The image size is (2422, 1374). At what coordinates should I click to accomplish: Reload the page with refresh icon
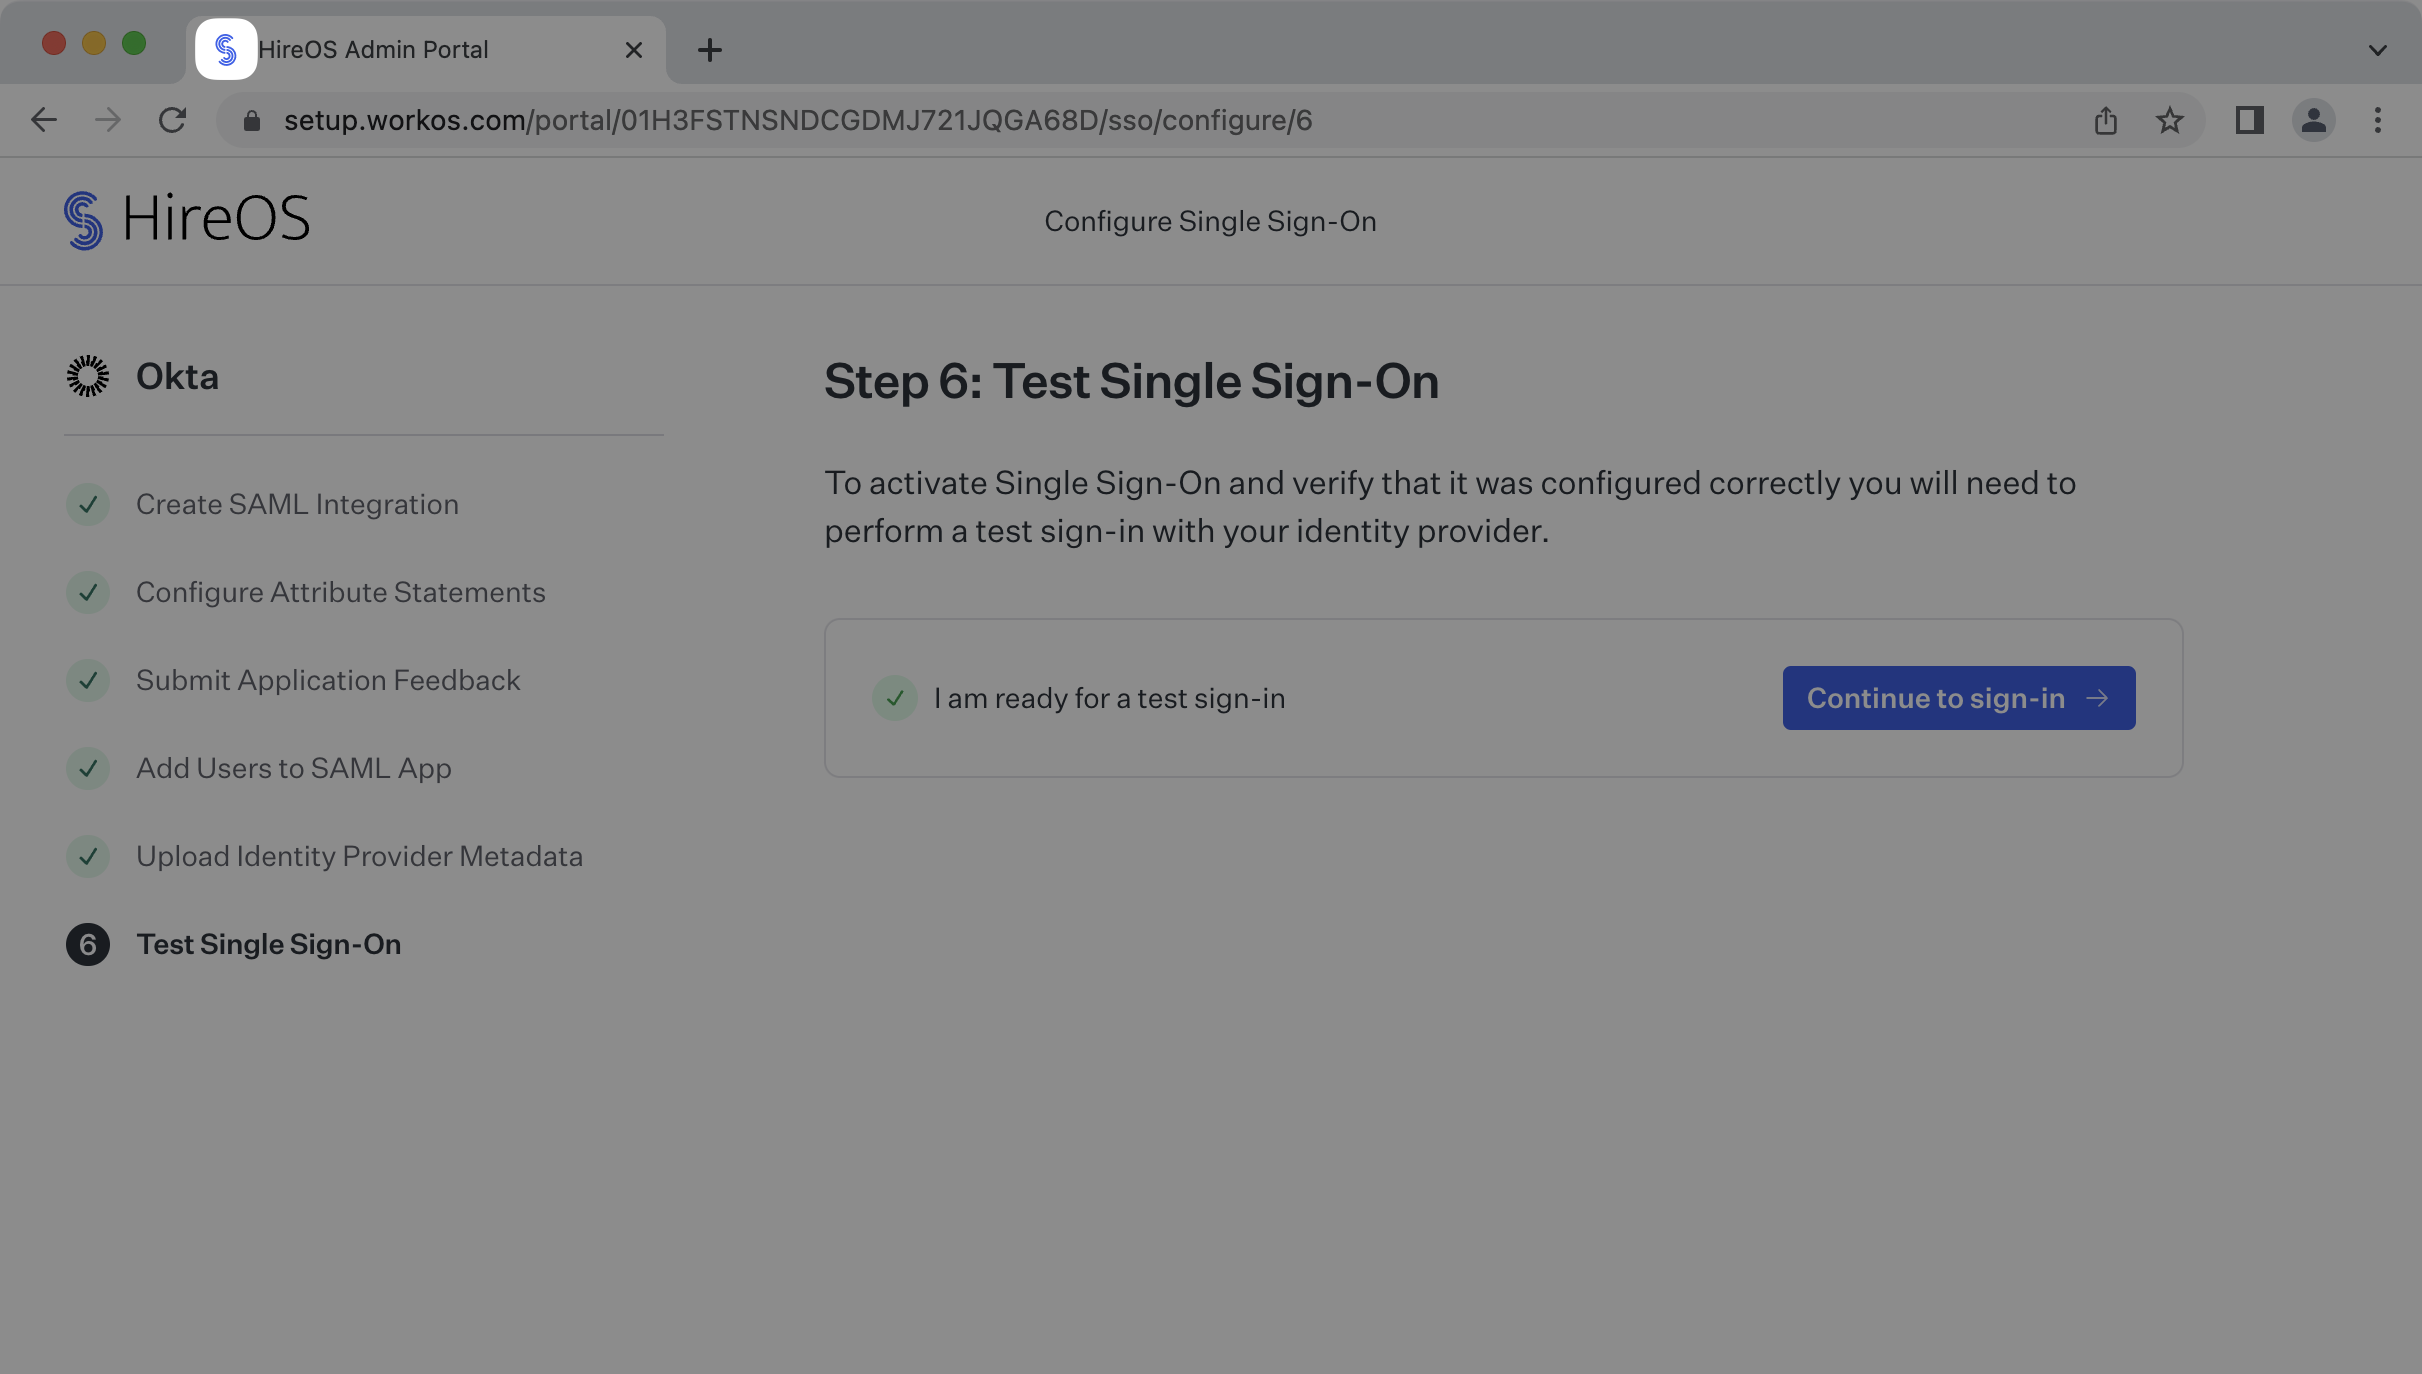pos(172,120)
